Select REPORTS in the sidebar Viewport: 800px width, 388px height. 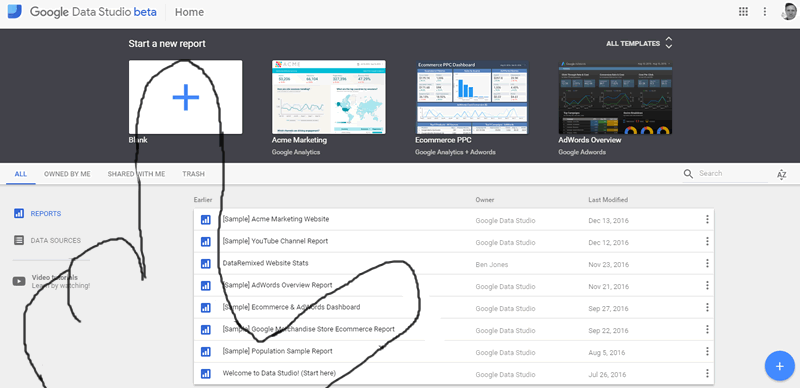pyautogui.click(x=46, y=213)
